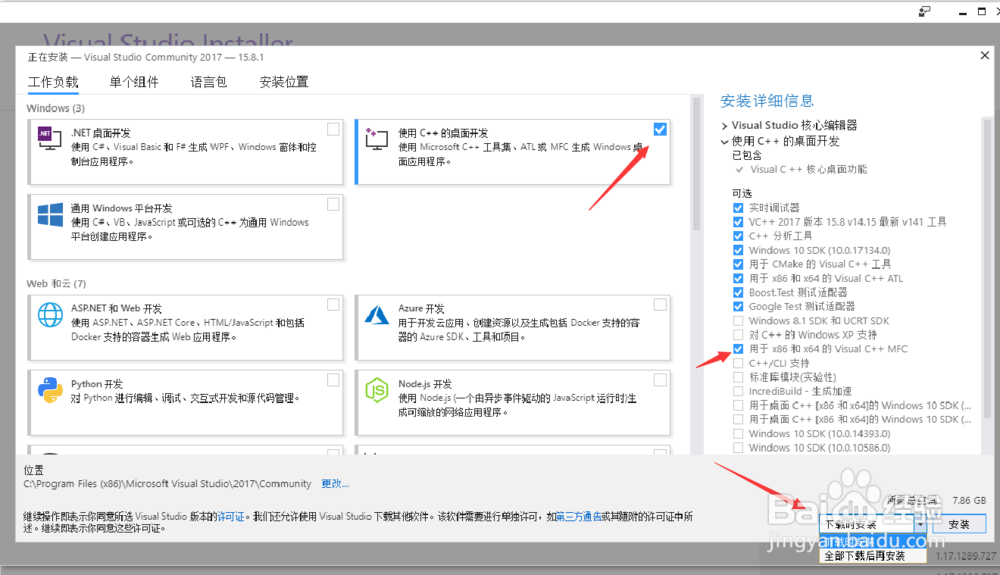The height and width of the screenshot is (575, 1000).
Task: Click the C++ desktop development monitor icon
Action: [x=376, y=138]
